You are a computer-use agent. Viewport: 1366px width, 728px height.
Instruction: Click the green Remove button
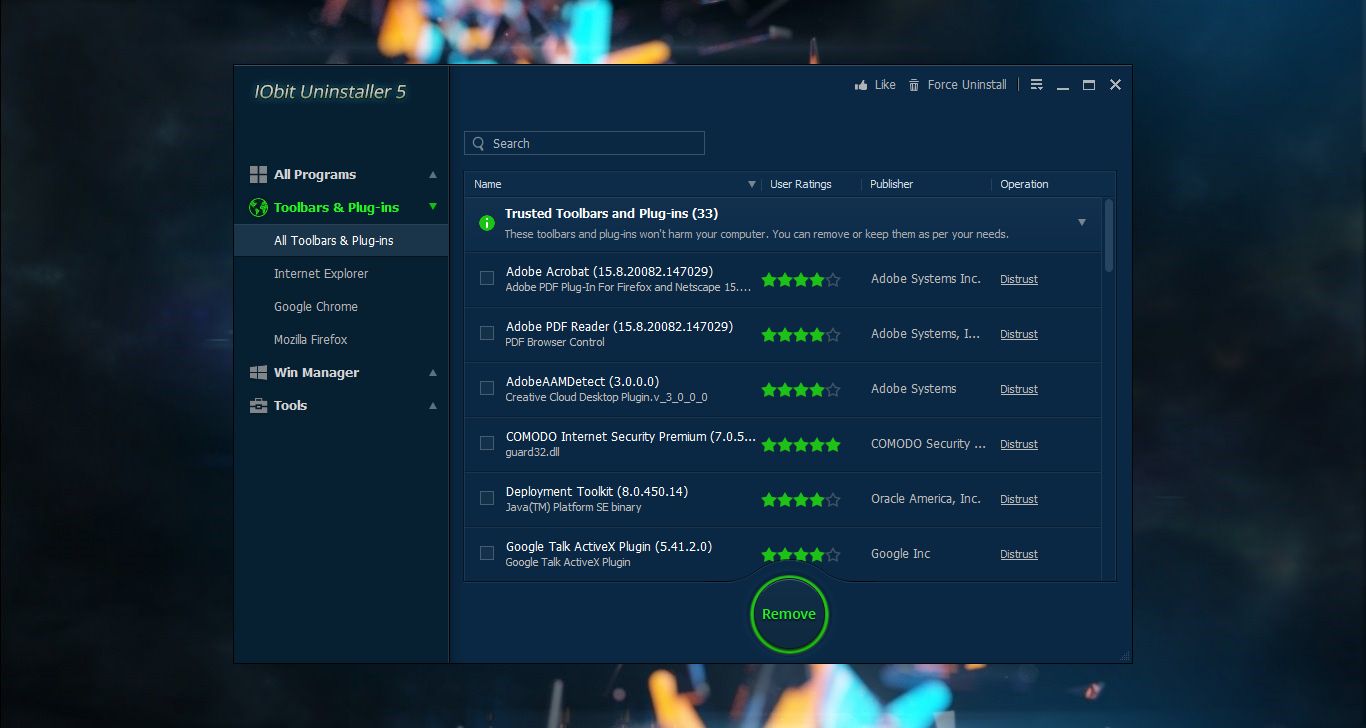(x=789, y=614)
